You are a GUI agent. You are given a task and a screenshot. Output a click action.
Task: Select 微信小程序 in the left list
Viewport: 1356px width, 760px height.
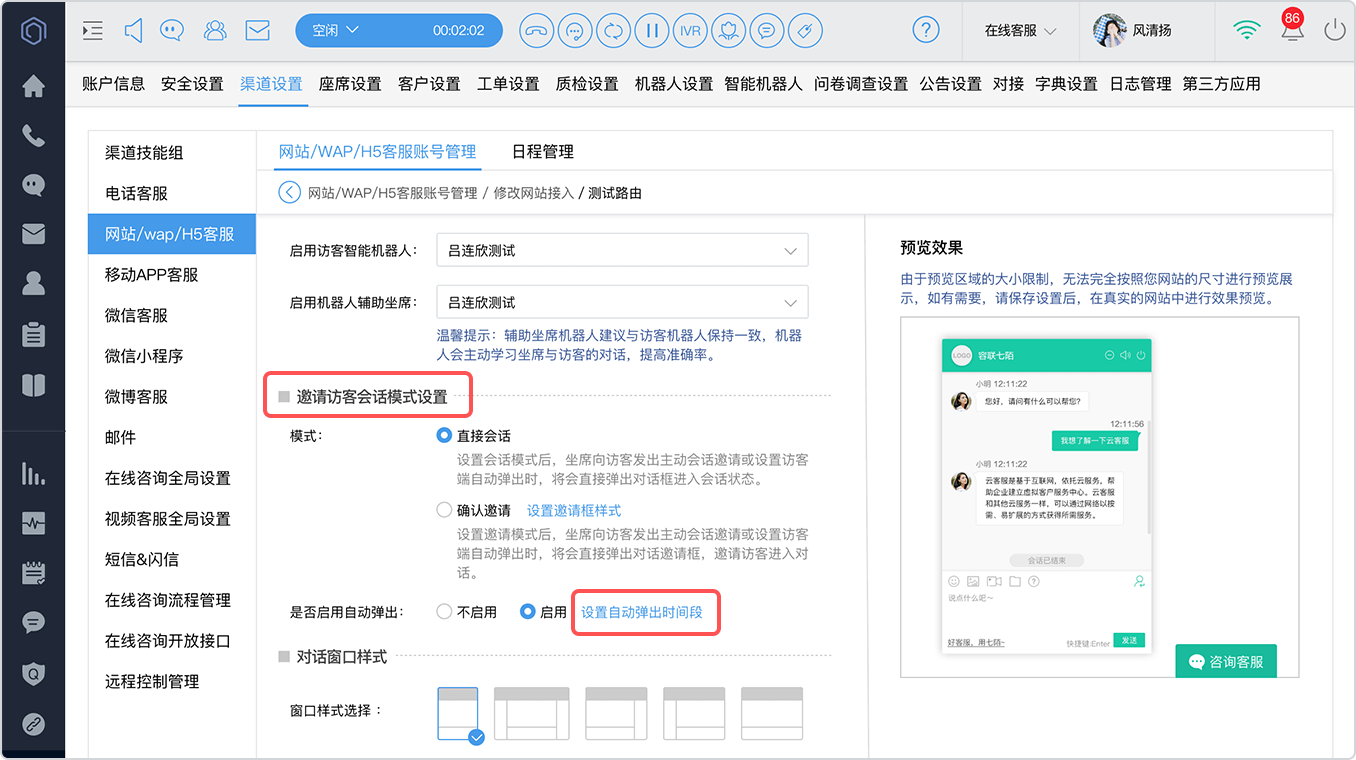pos(144,356)
